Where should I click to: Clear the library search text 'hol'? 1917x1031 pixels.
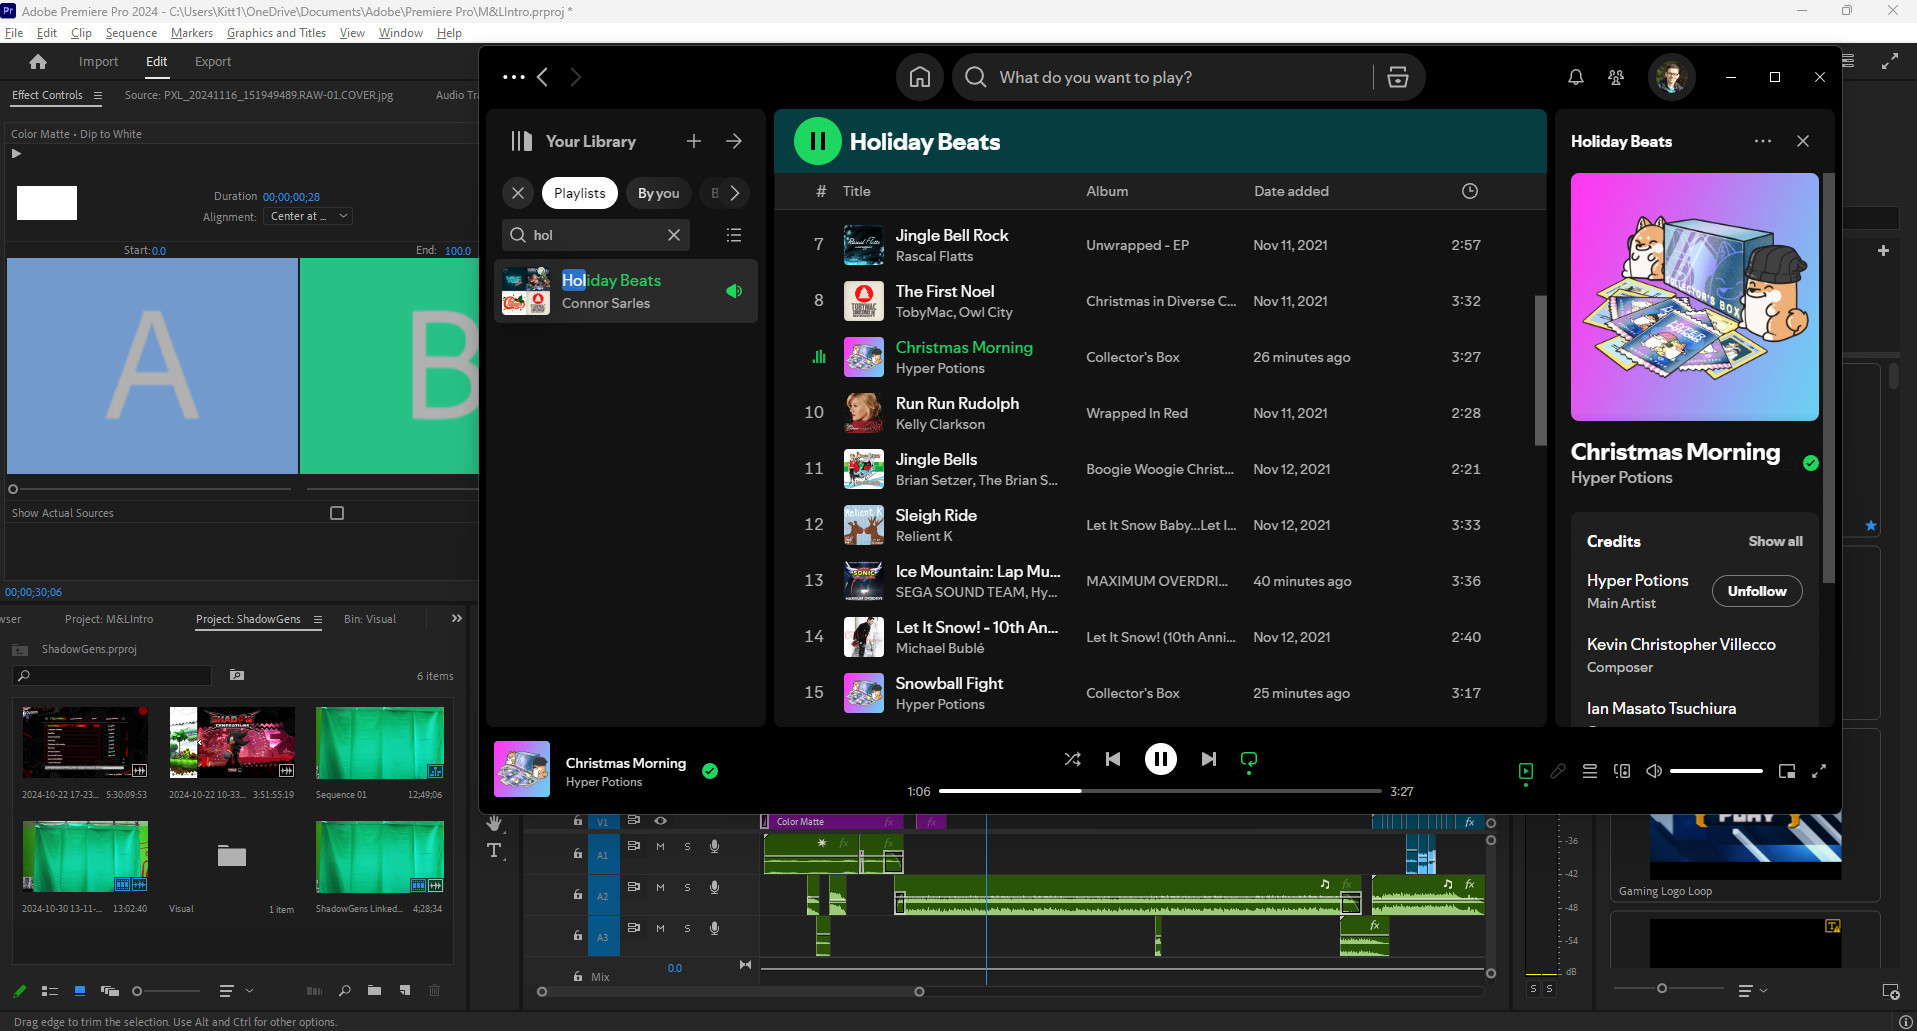pos(674,235)
